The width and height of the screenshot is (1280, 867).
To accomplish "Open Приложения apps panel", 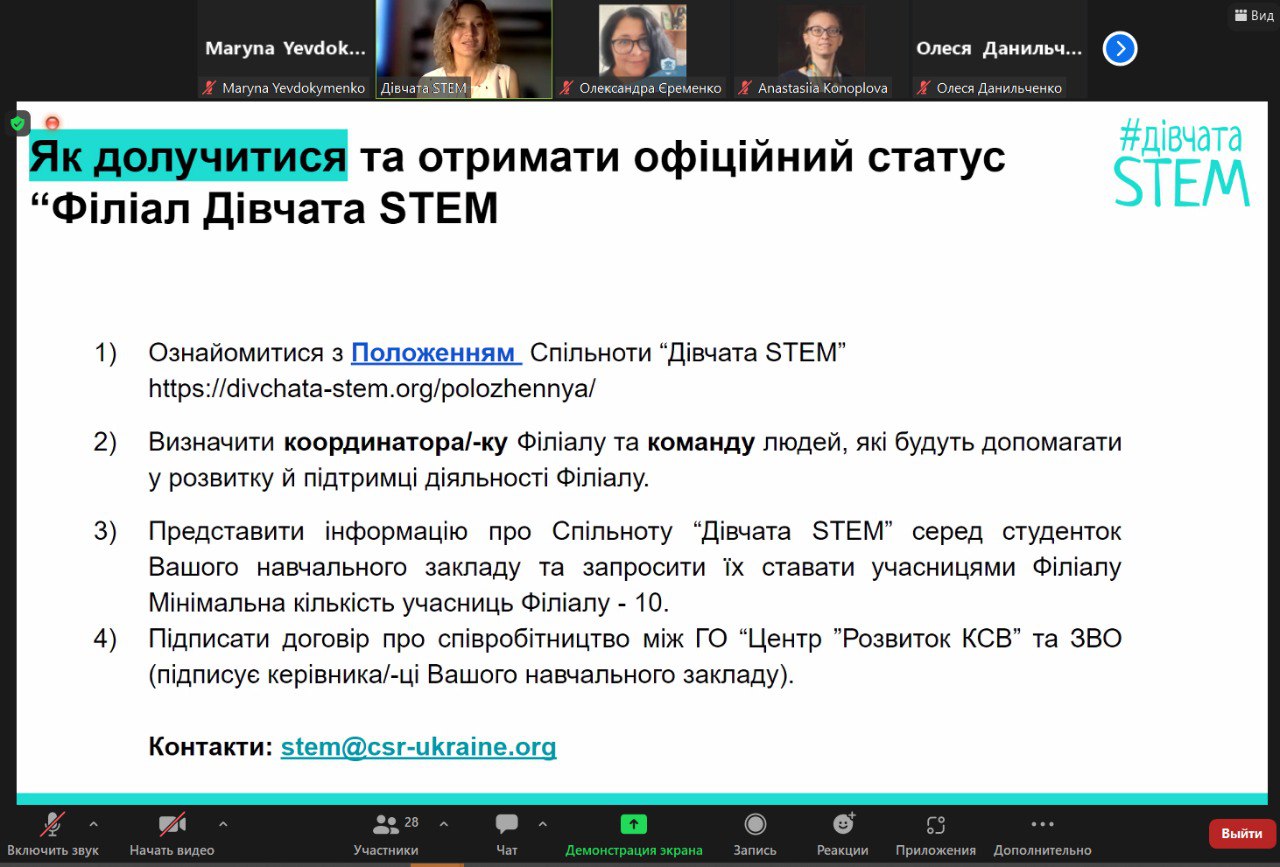I will tap(935, 834).
